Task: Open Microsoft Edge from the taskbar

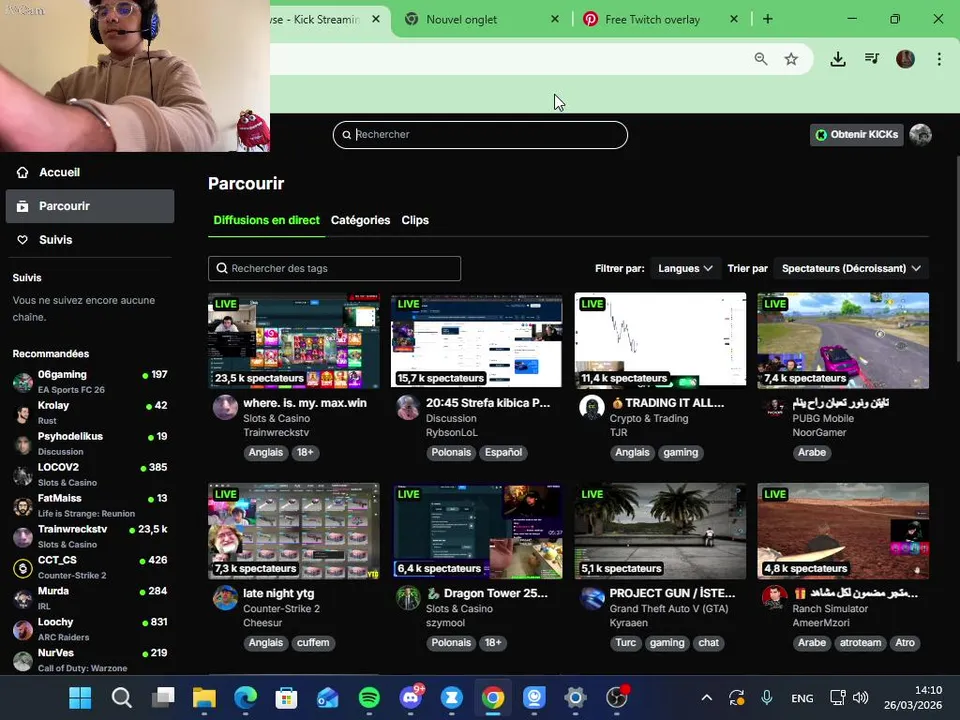Action: click(246, 697)
